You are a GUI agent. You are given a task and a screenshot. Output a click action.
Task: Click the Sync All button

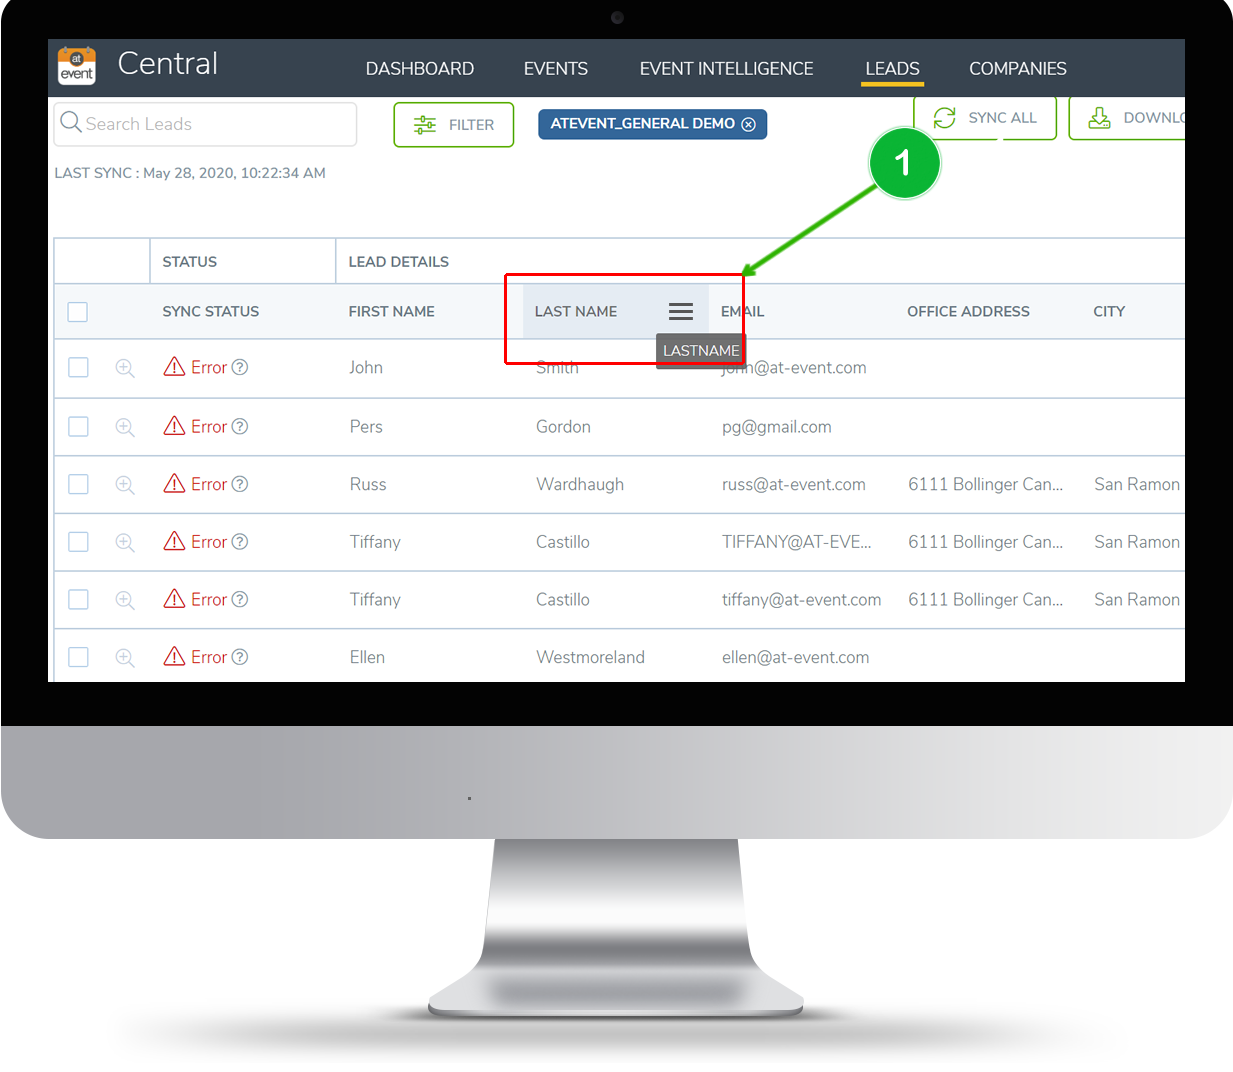pos(985,118)
